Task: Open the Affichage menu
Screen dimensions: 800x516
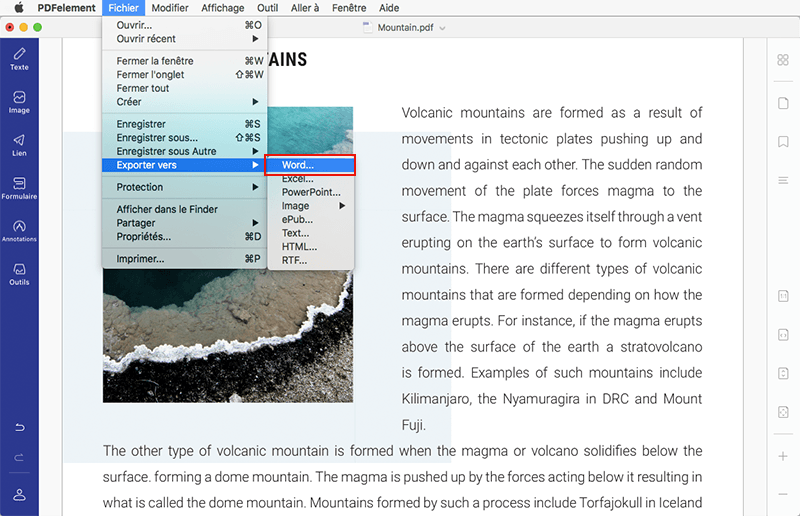Action: (222, 8)
